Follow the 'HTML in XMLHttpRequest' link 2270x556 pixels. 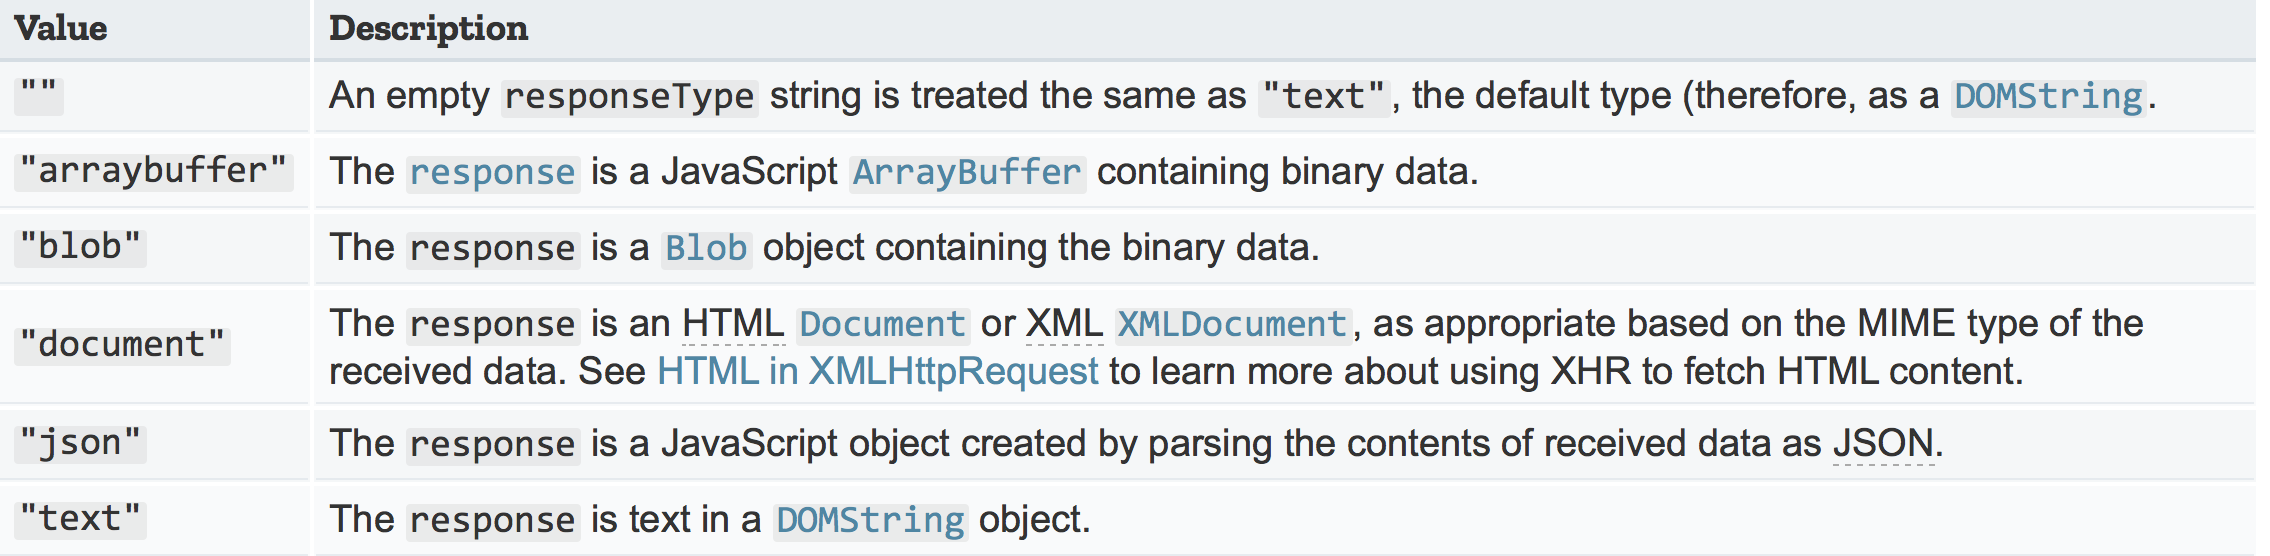pos(877,372)
